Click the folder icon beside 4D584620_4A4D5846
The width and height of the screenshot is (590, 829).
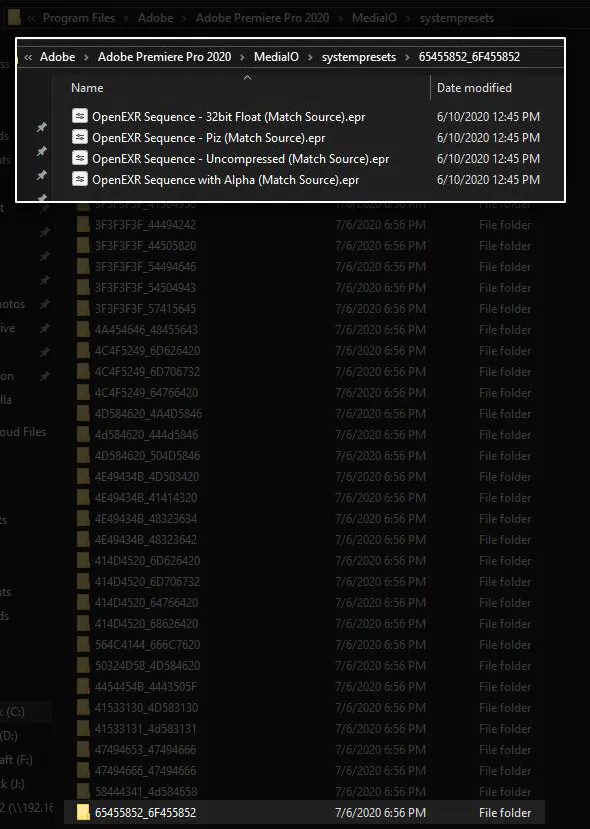tap(83, 413)
